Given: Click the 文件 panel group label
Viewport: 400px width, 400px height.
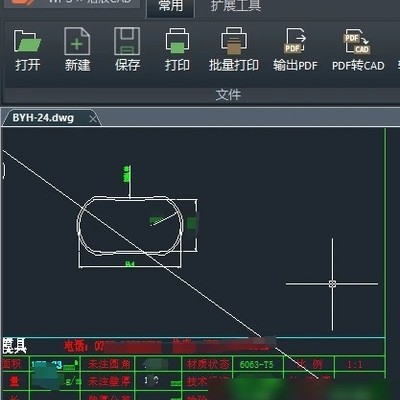Looking at the screenshot, I should [x=228, y=95].
